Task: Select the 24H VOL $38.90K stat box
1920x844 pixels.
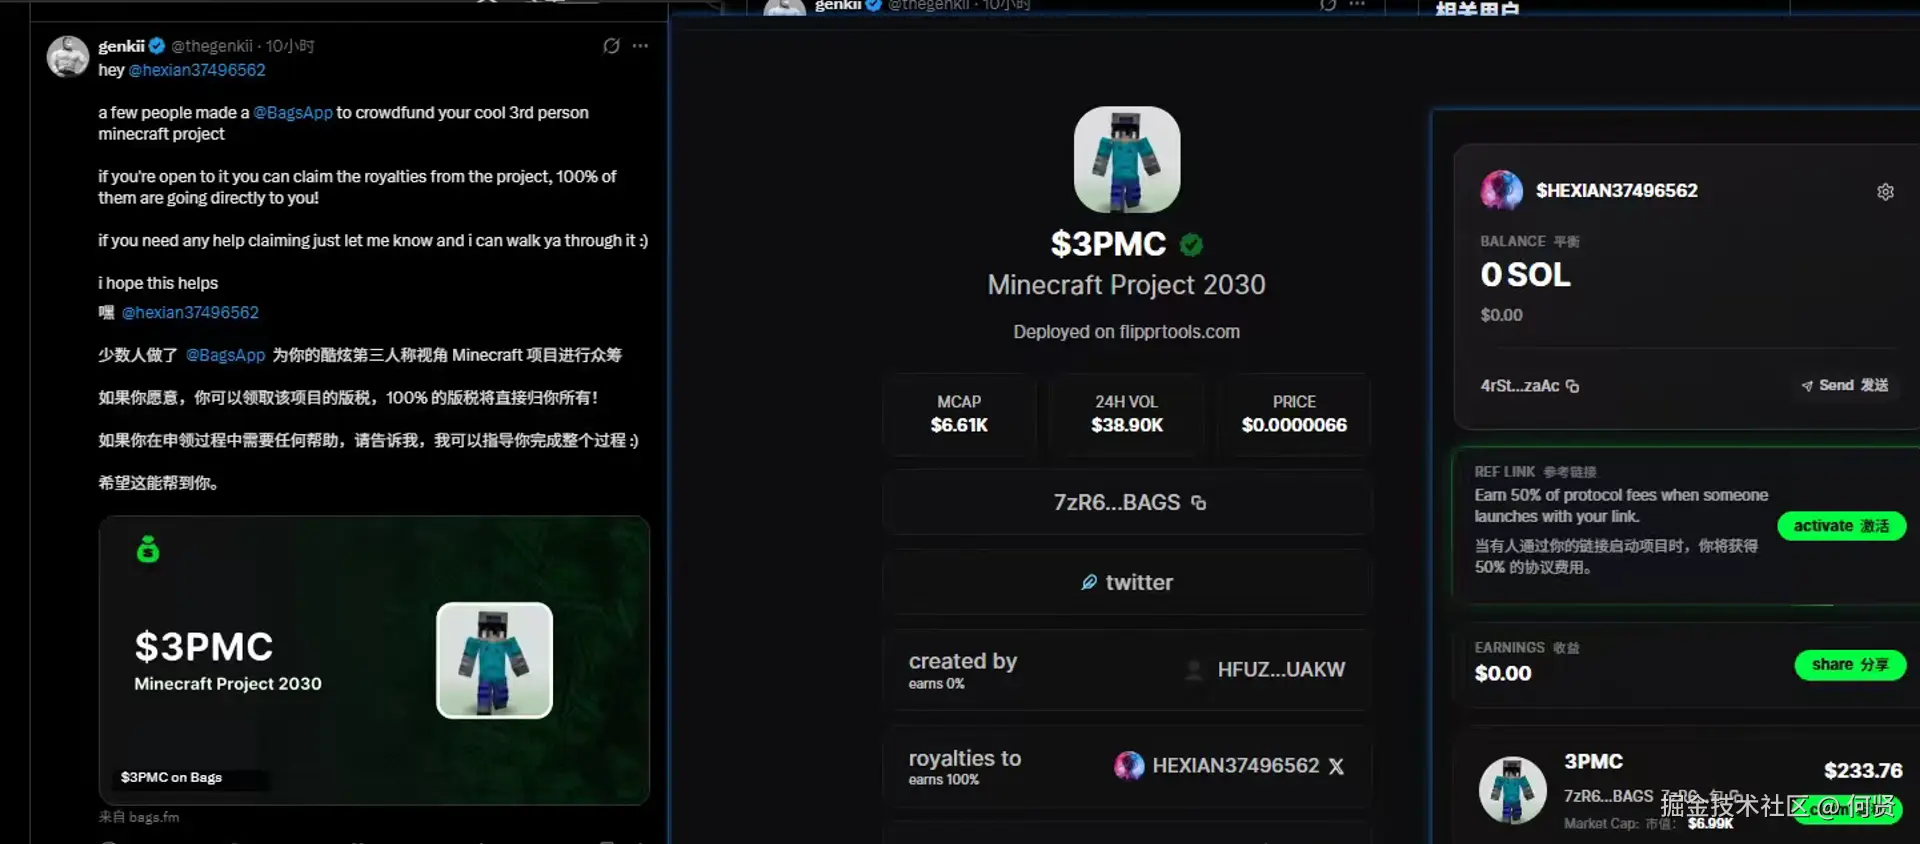Action: 1127,414
